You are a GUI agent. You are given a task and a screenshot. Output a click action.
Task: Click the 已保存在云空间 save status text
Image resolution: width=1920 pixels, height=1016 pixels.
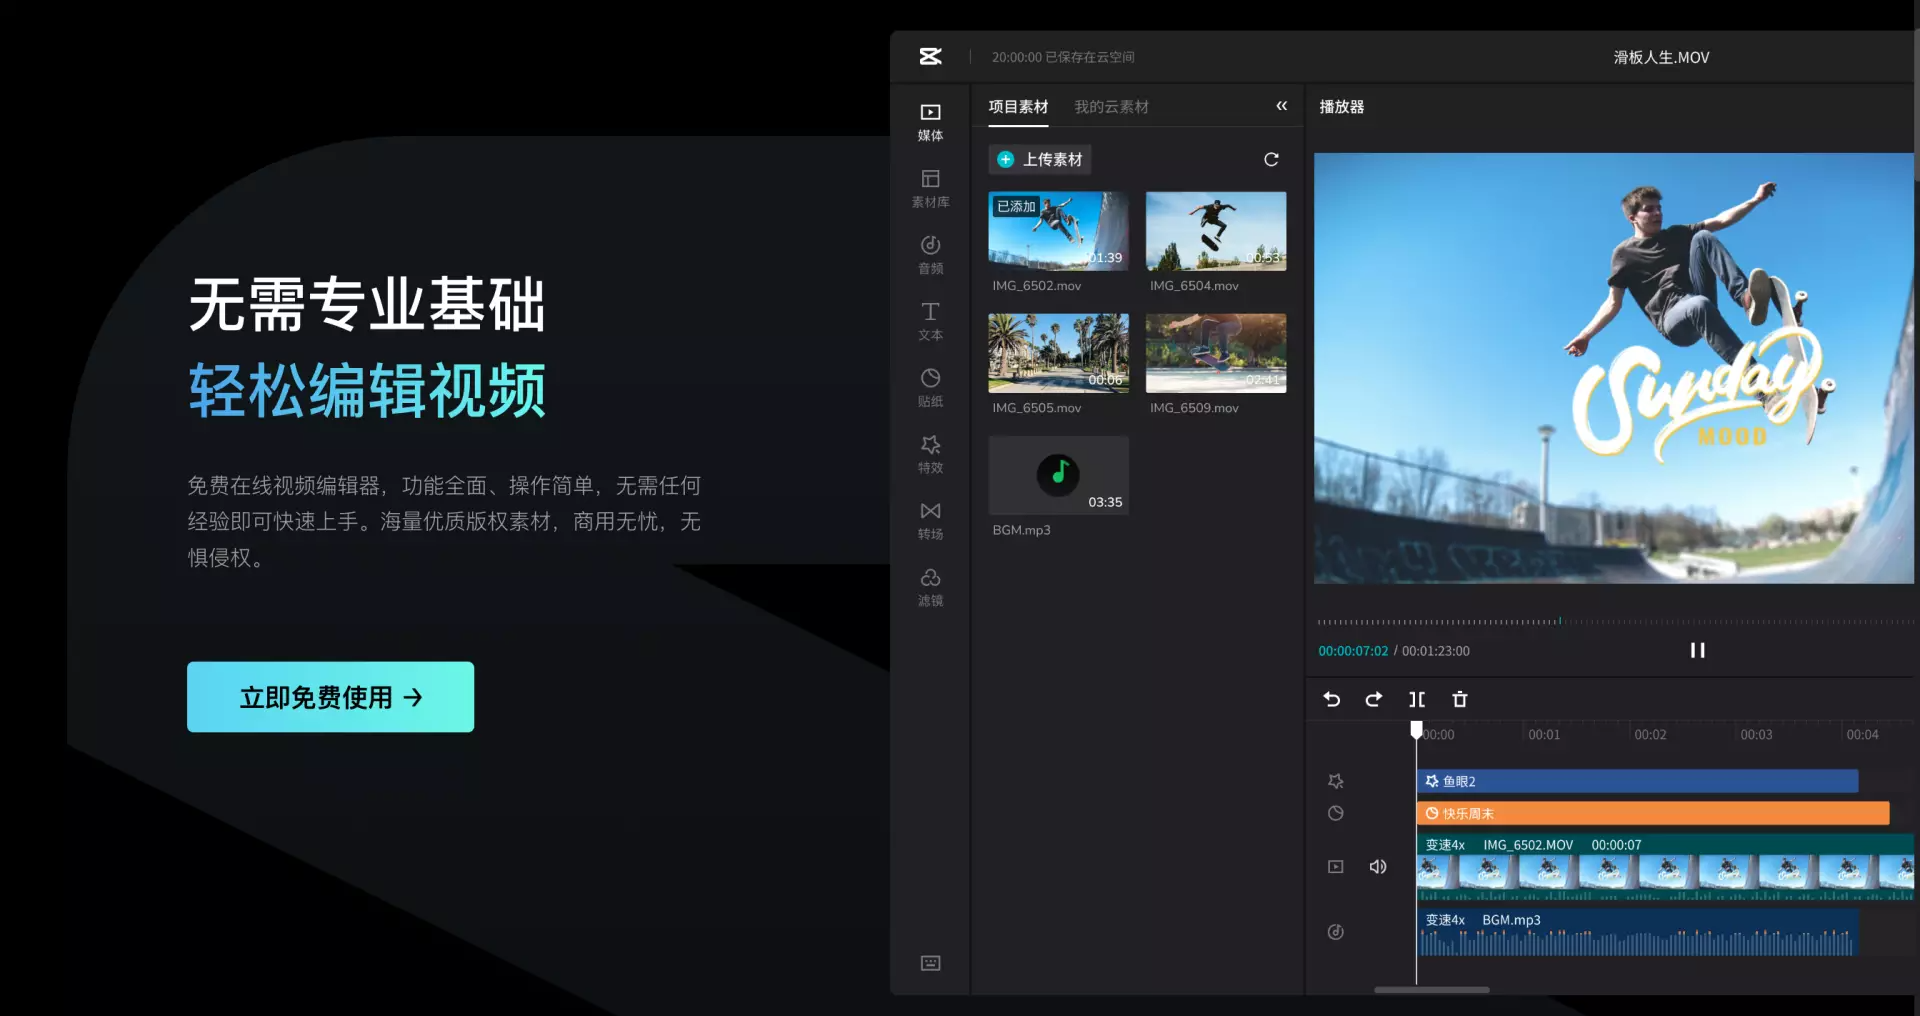(1090, 58)
